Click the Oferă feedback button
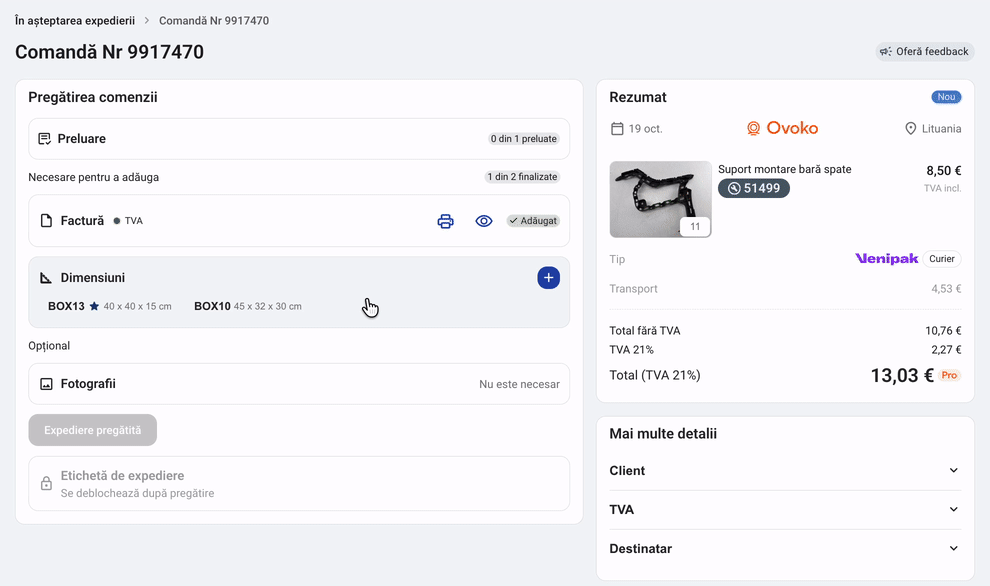 pyautogui.click(x=924, y=52)
